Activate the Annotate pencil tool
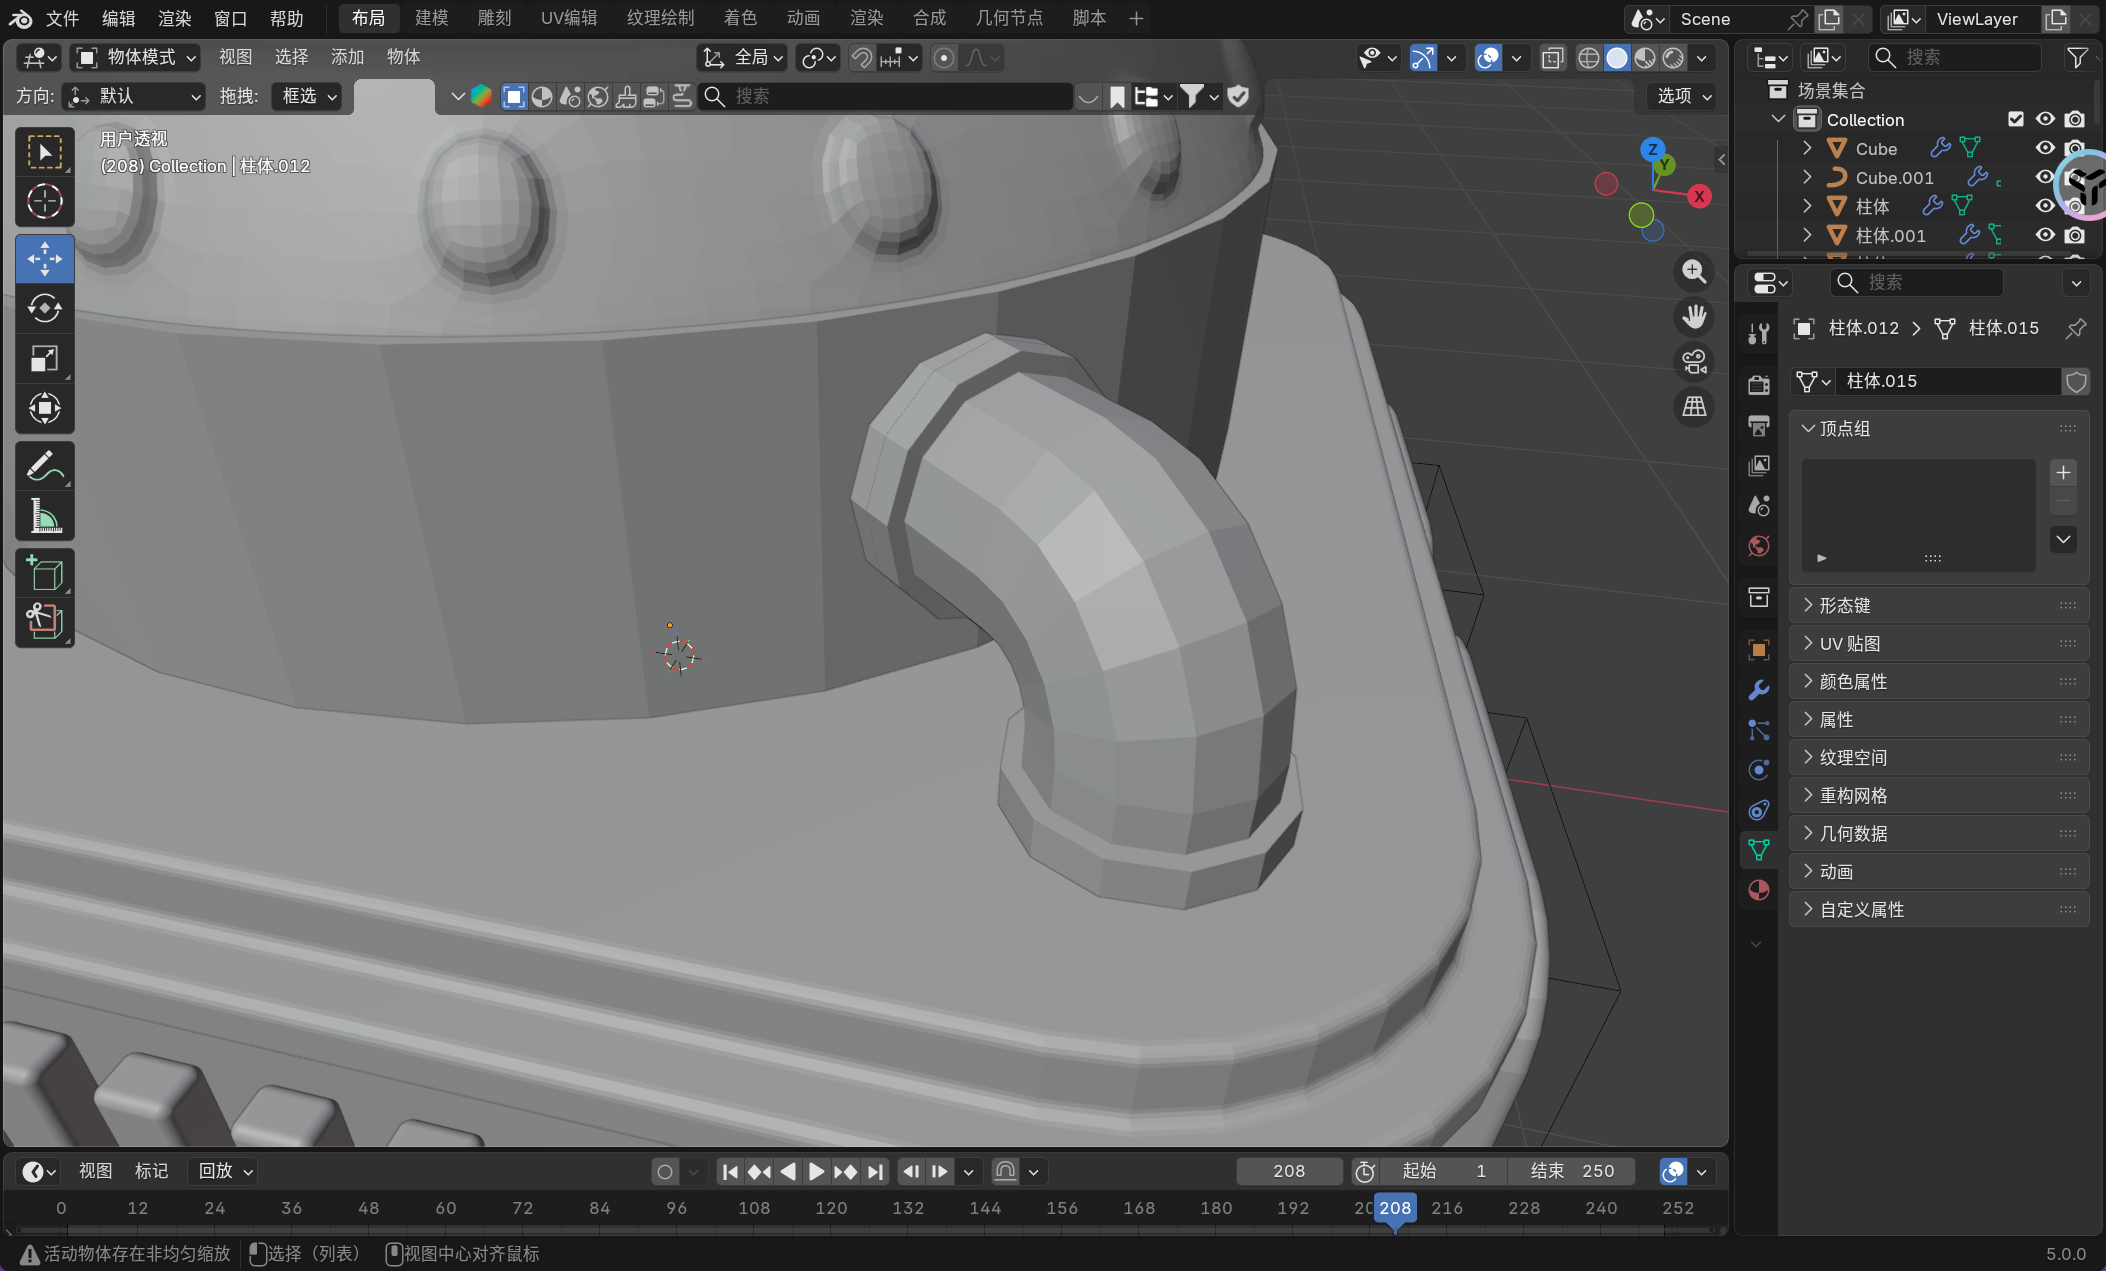 (44, 466)
